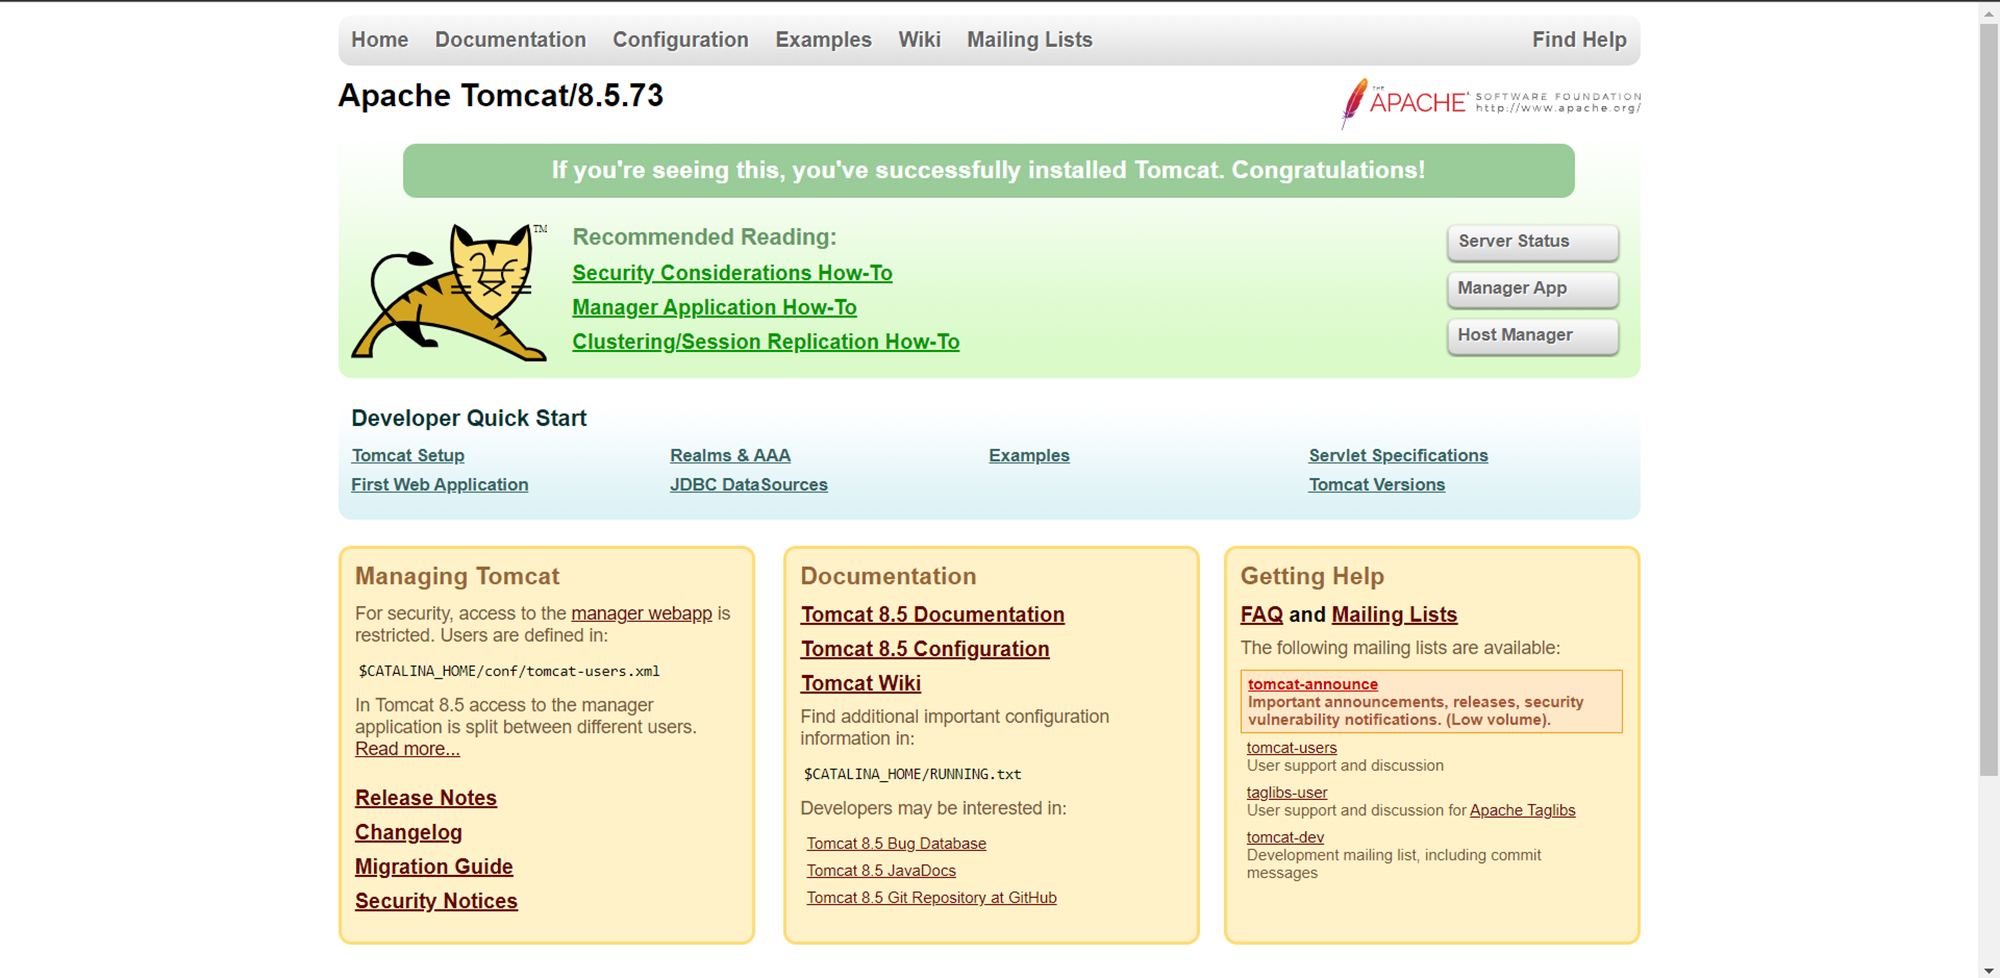Viewport: 2000px width, 978px height.
Task: Open the Migration Guide link
Action: pos(433,867)
